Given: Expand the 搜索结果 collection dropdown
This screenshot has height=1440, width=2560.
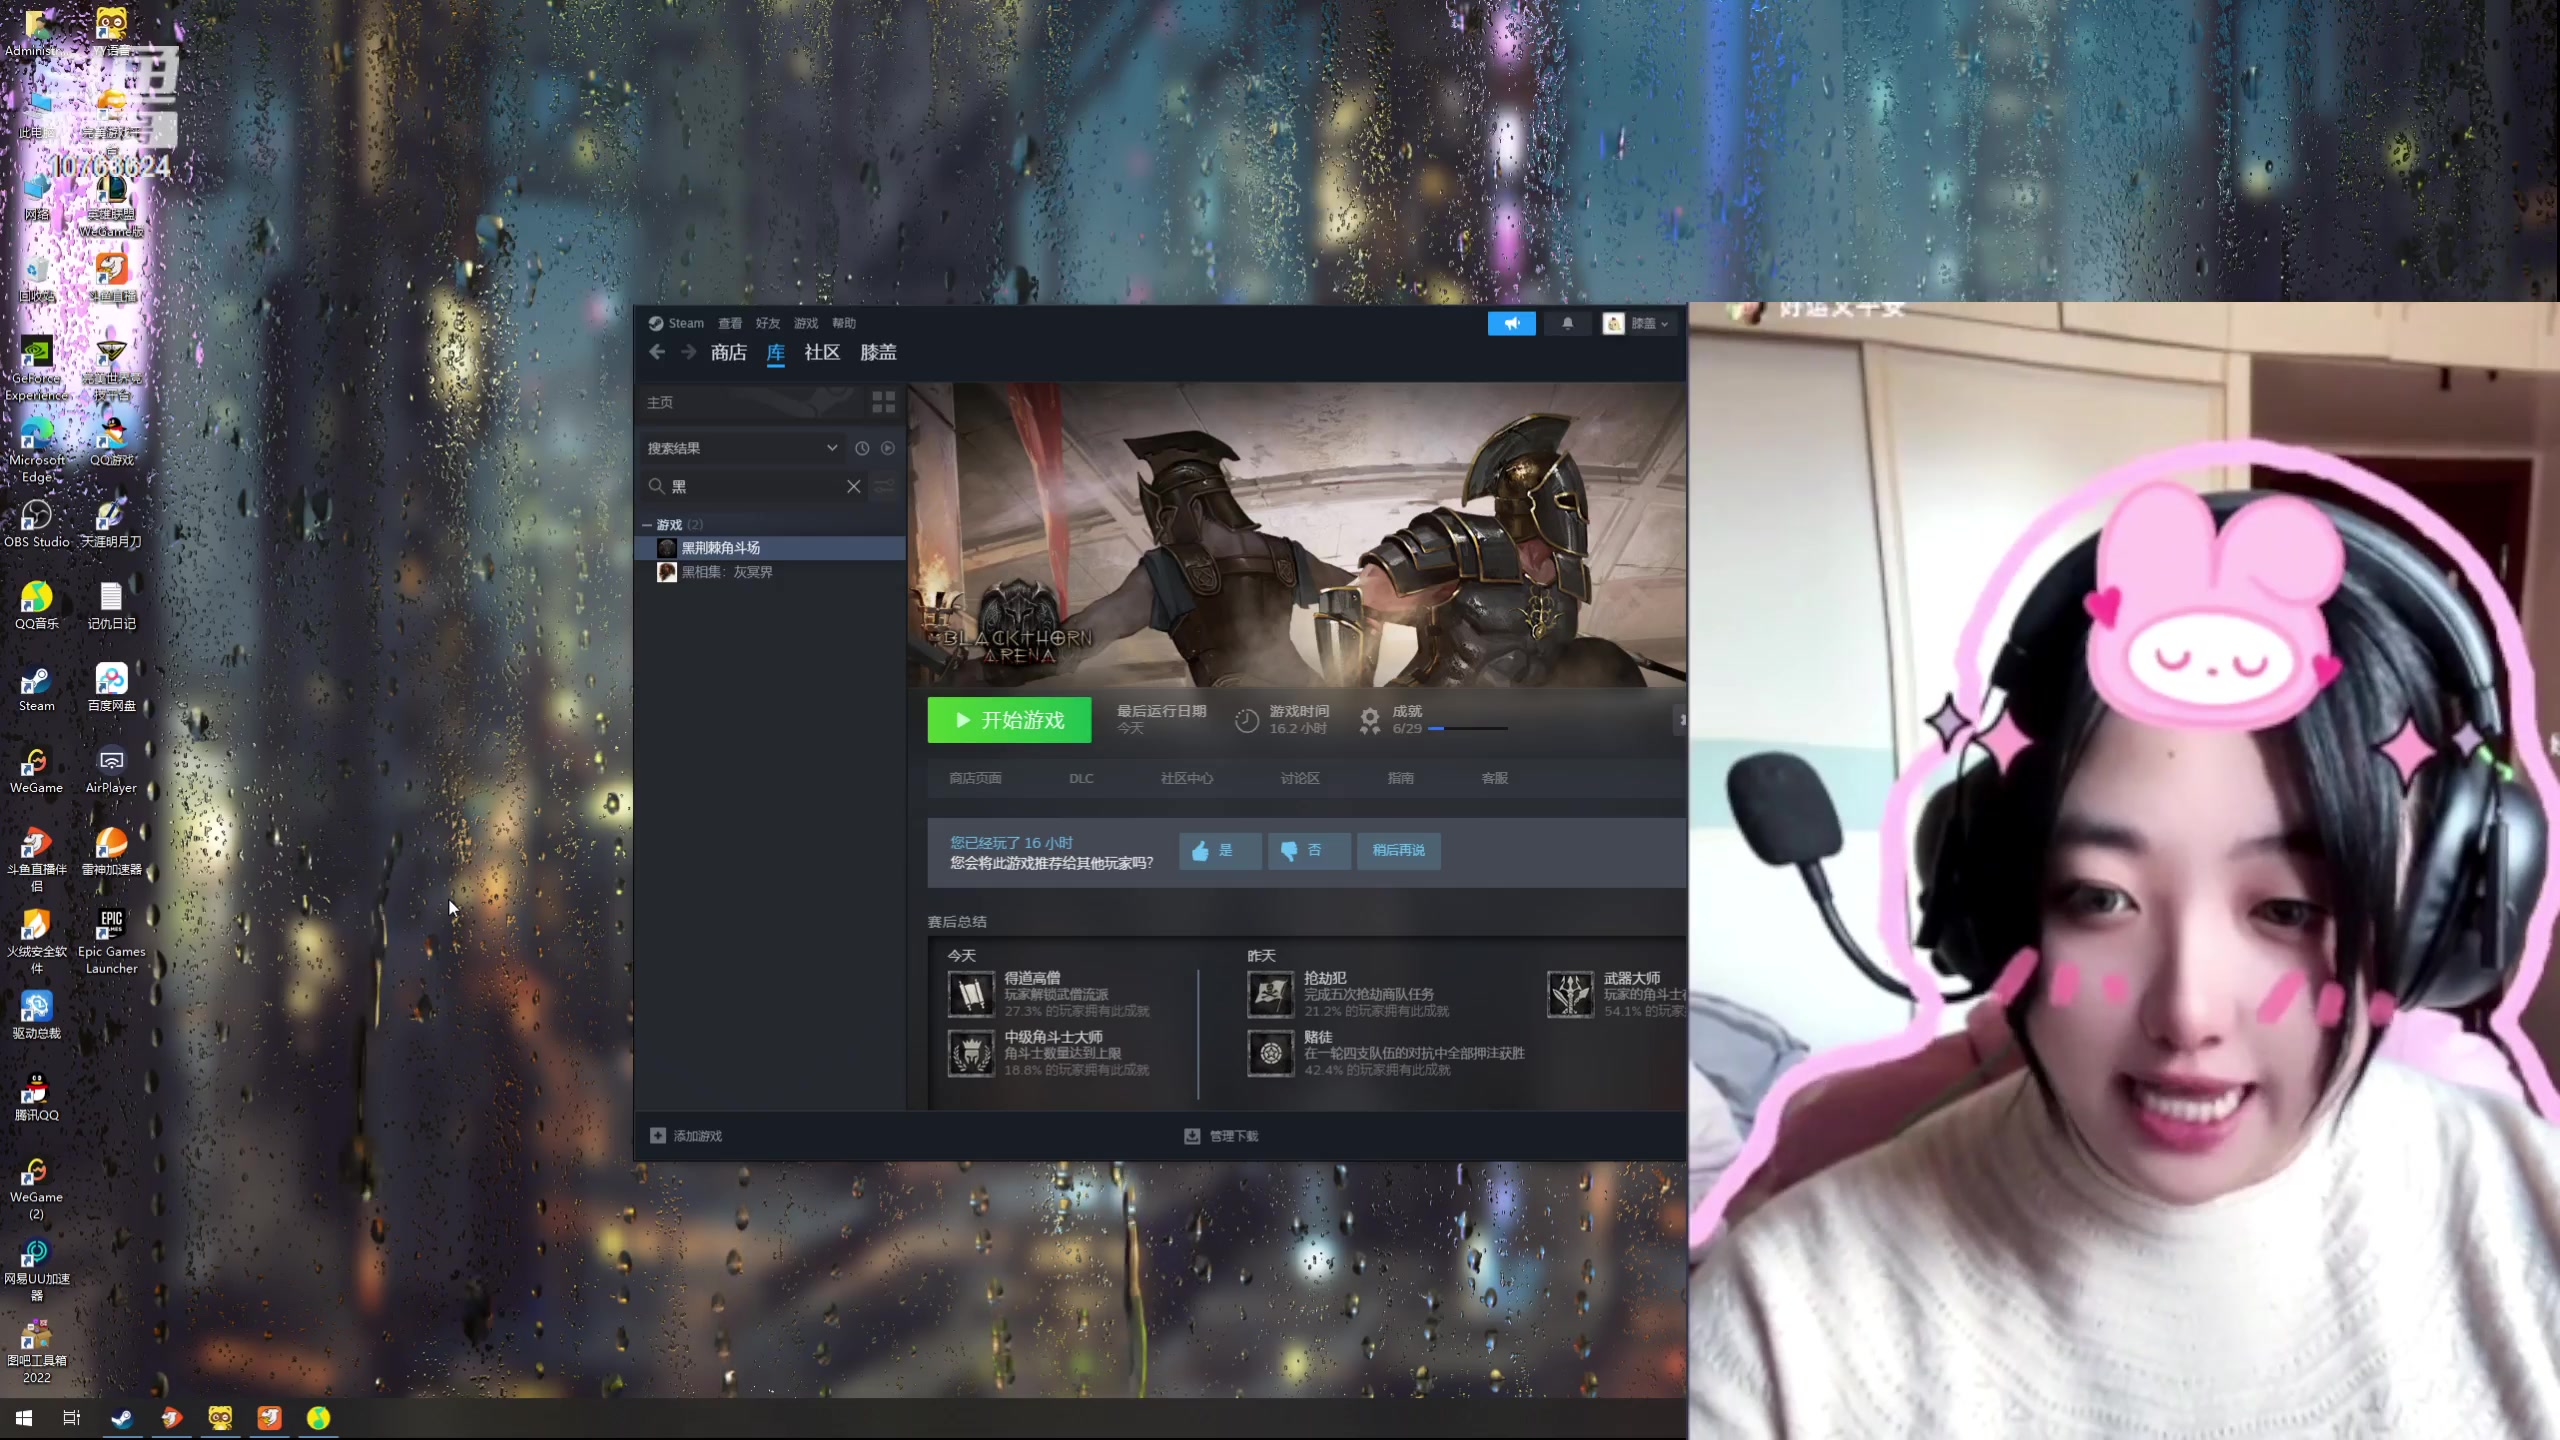Looking at the screenshot, I should tap(831, 448).
